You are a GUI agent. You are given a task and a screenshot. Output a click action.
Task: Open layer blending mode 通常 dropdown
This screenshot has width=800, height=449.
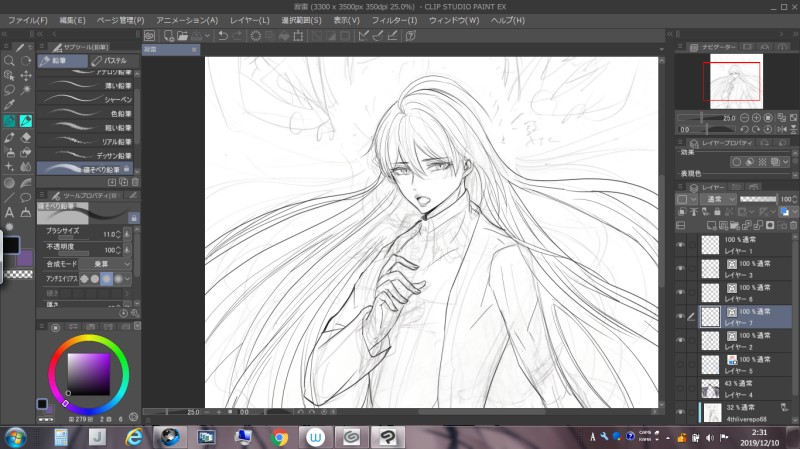tap(718, 199)
